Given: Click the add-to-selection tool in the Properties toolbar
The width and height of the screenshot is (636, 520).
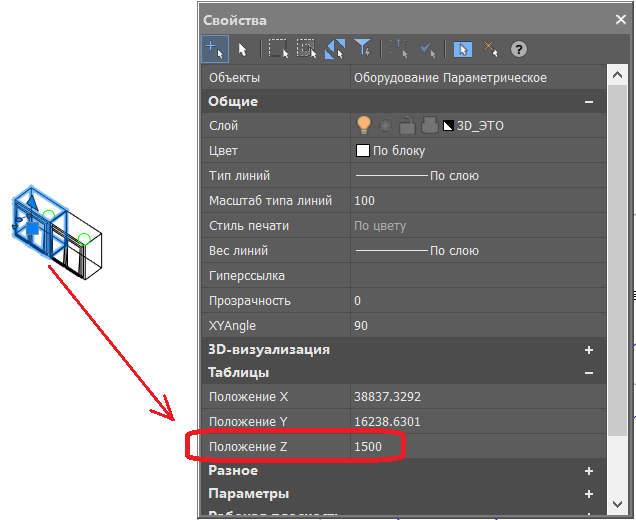Looking at the screenshot, I should coord(214,49).
